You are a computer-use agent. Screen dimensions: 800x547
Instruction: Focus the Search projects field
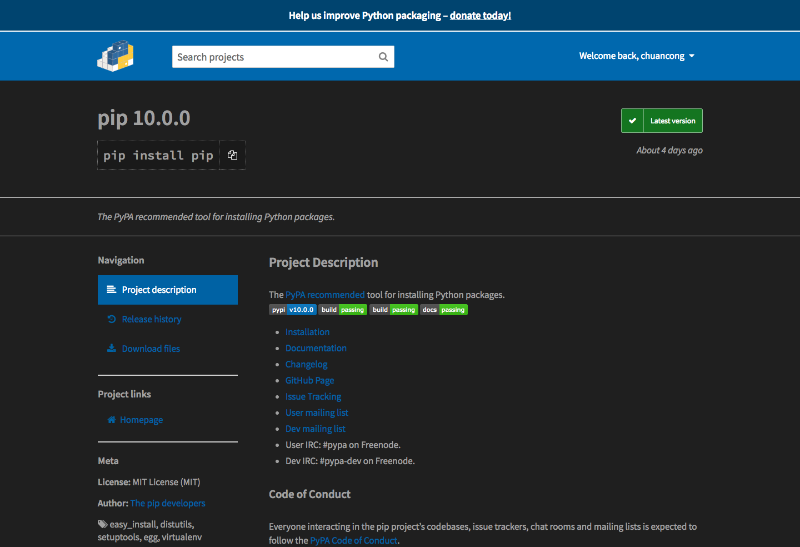283,57
